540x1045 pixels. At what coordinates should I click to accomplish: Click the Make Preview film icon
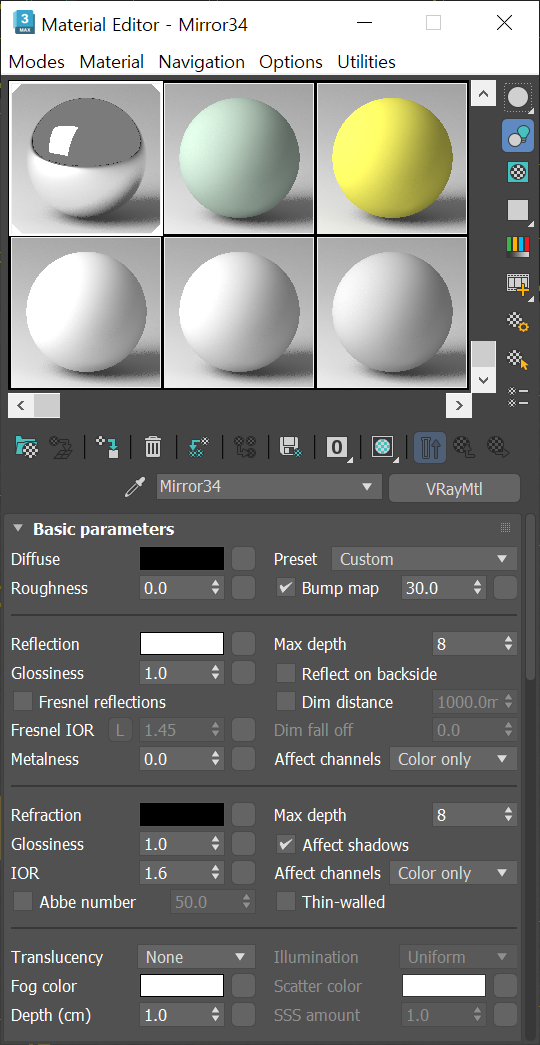(517, 284)
